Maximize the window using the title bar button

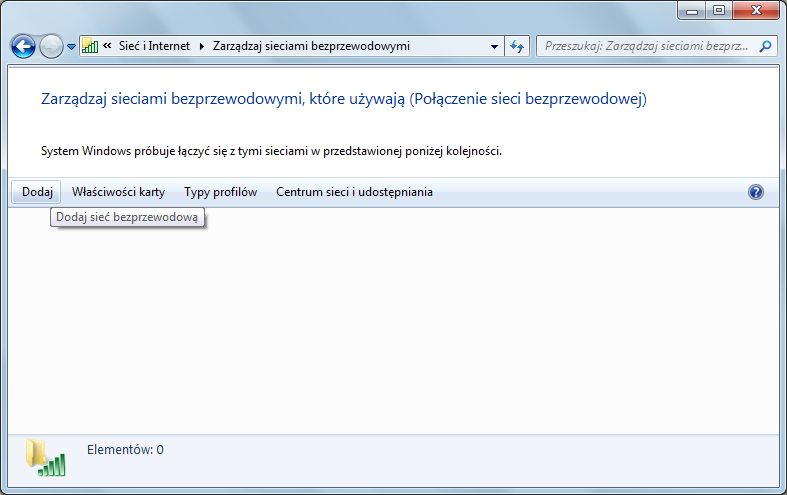click(x=718, y=10)
